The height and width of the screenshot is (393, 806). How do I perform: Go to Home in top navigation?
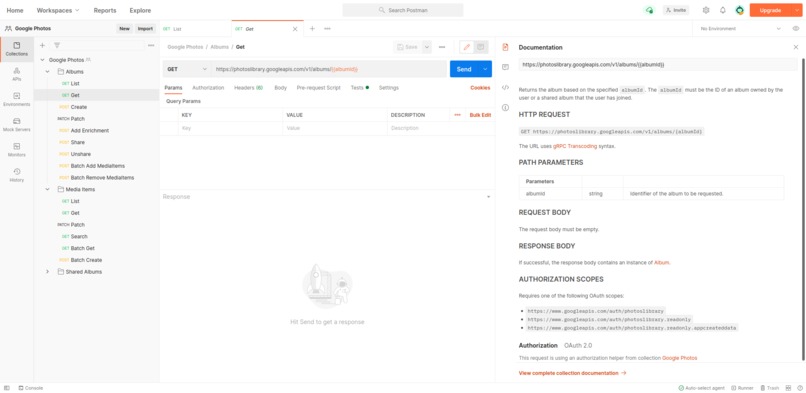click(15, 10)
